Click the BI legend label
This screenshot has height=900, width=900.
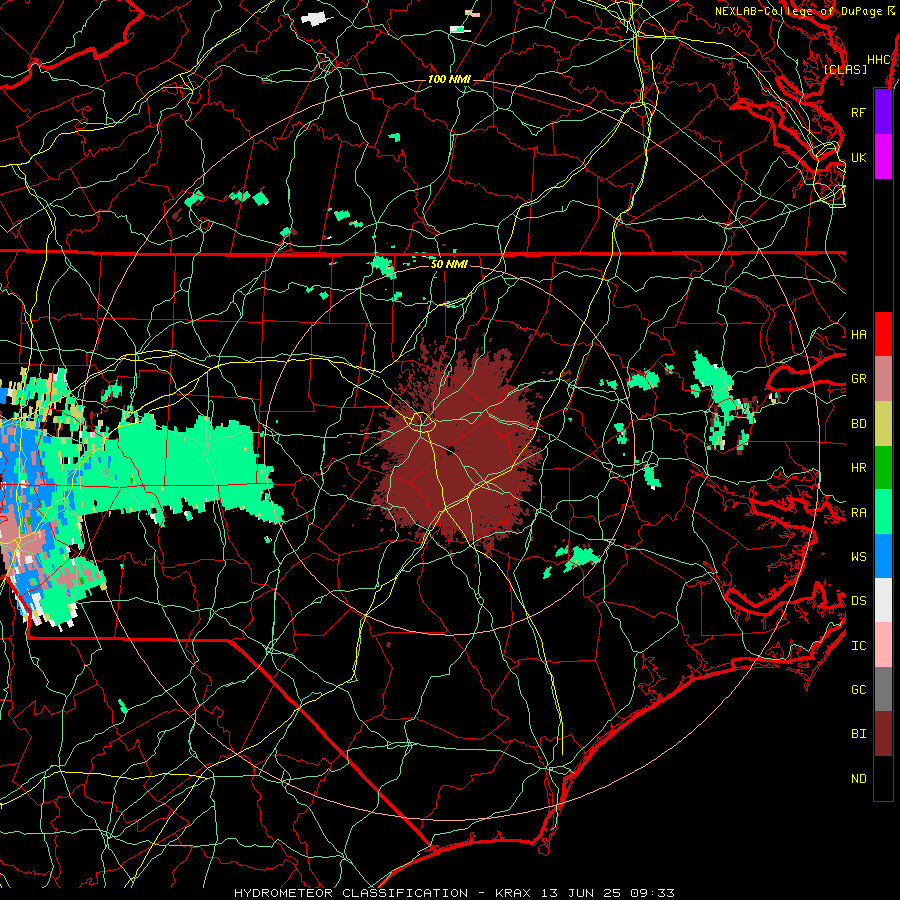click(x=859, y=734)
